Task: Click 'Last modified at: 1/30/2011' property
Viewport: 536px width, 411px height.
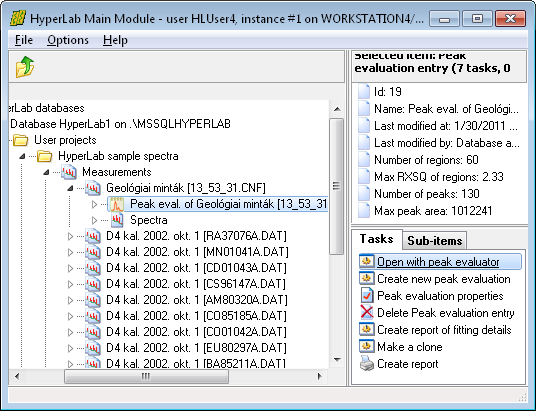Action: 446,126
